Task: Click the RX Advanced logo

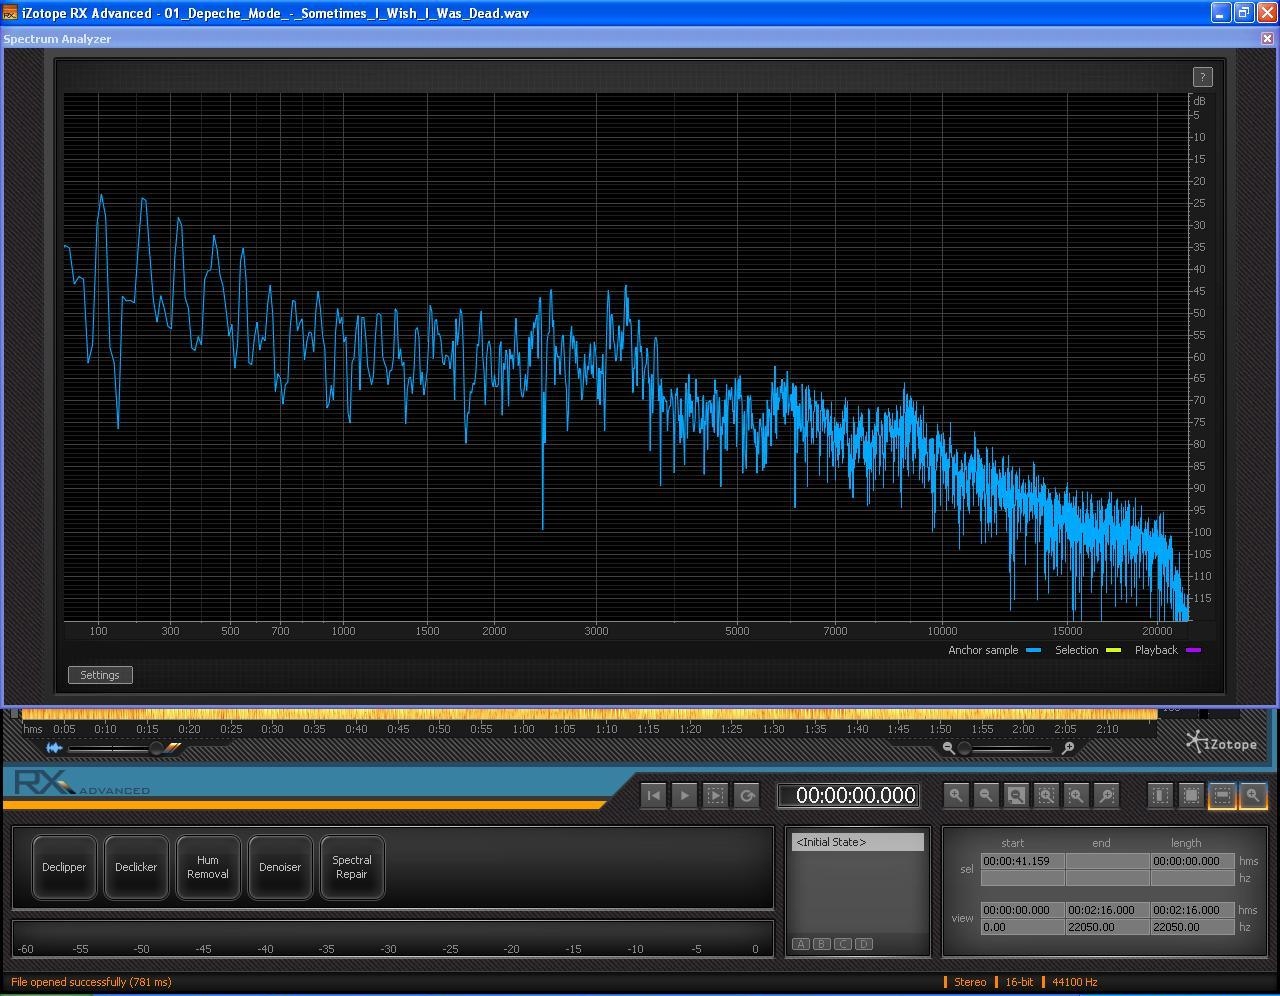Action: (82, 784)
